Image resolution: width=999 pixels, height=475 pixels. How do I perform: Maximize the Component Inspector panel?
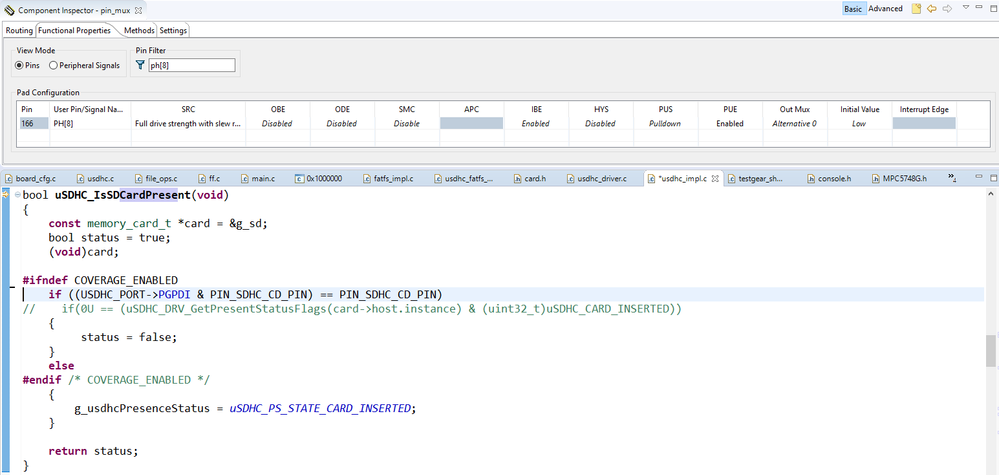pyautogui.click(x=992, y=8)
